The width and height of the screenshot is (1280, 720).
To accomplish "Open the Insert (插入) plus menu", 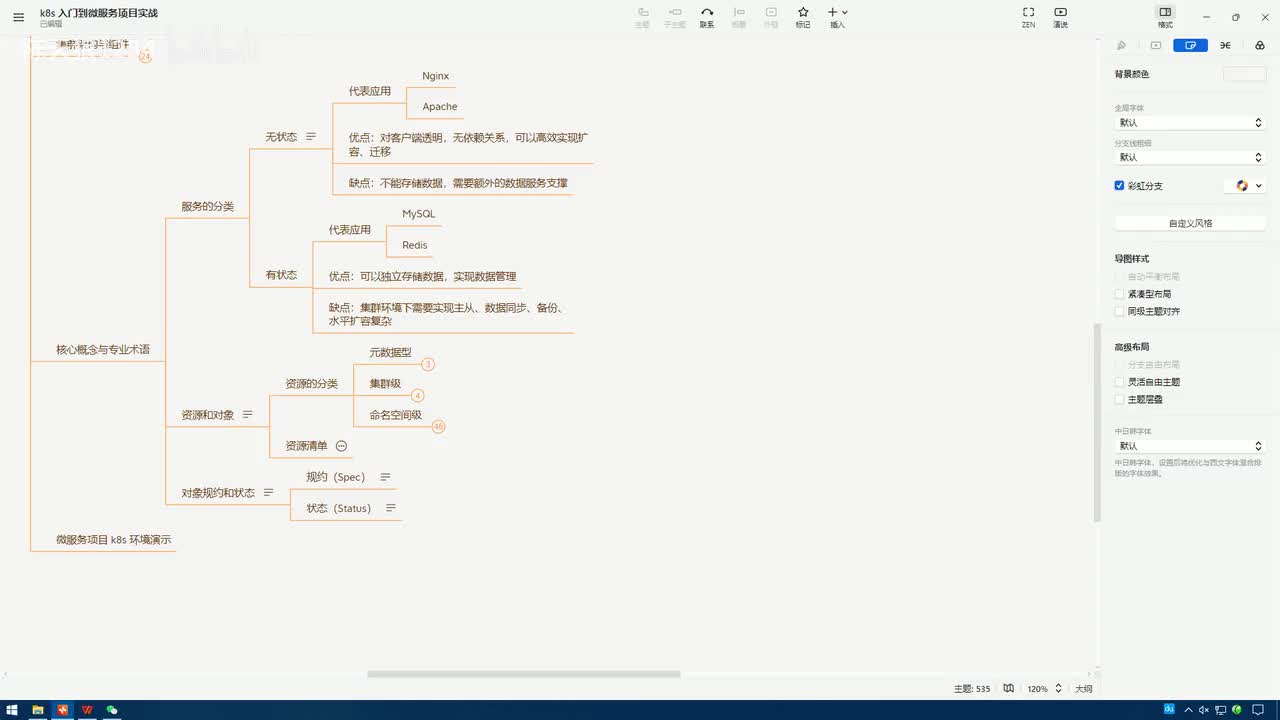I will pyautogui.click(x=838, y=17).
